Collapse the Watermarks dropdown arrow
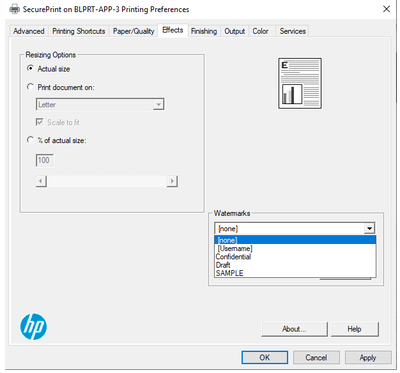This screenshot has height=373, width=400. pyautogui.click(x=369, y=229)
